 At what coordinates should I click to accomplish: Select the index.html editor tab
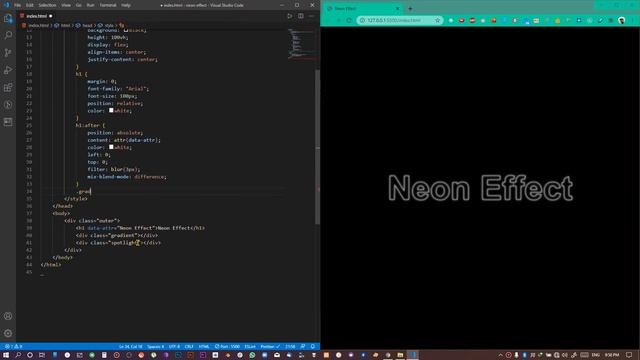(x=36, y=16)
